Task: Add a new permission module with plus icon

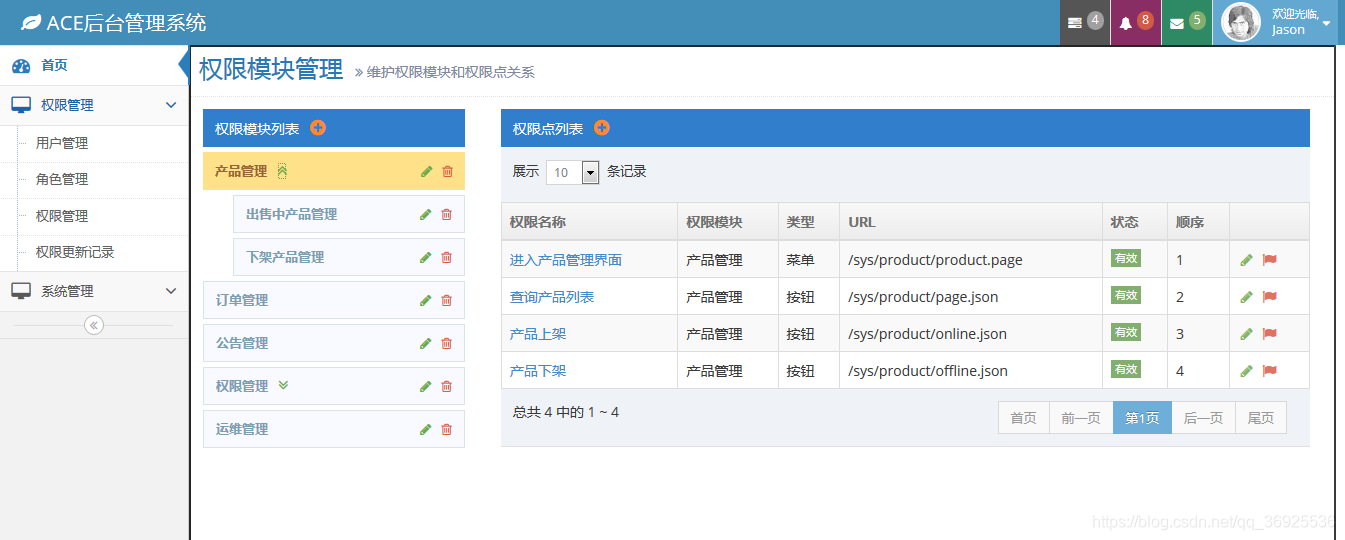Action: [318, 128]
